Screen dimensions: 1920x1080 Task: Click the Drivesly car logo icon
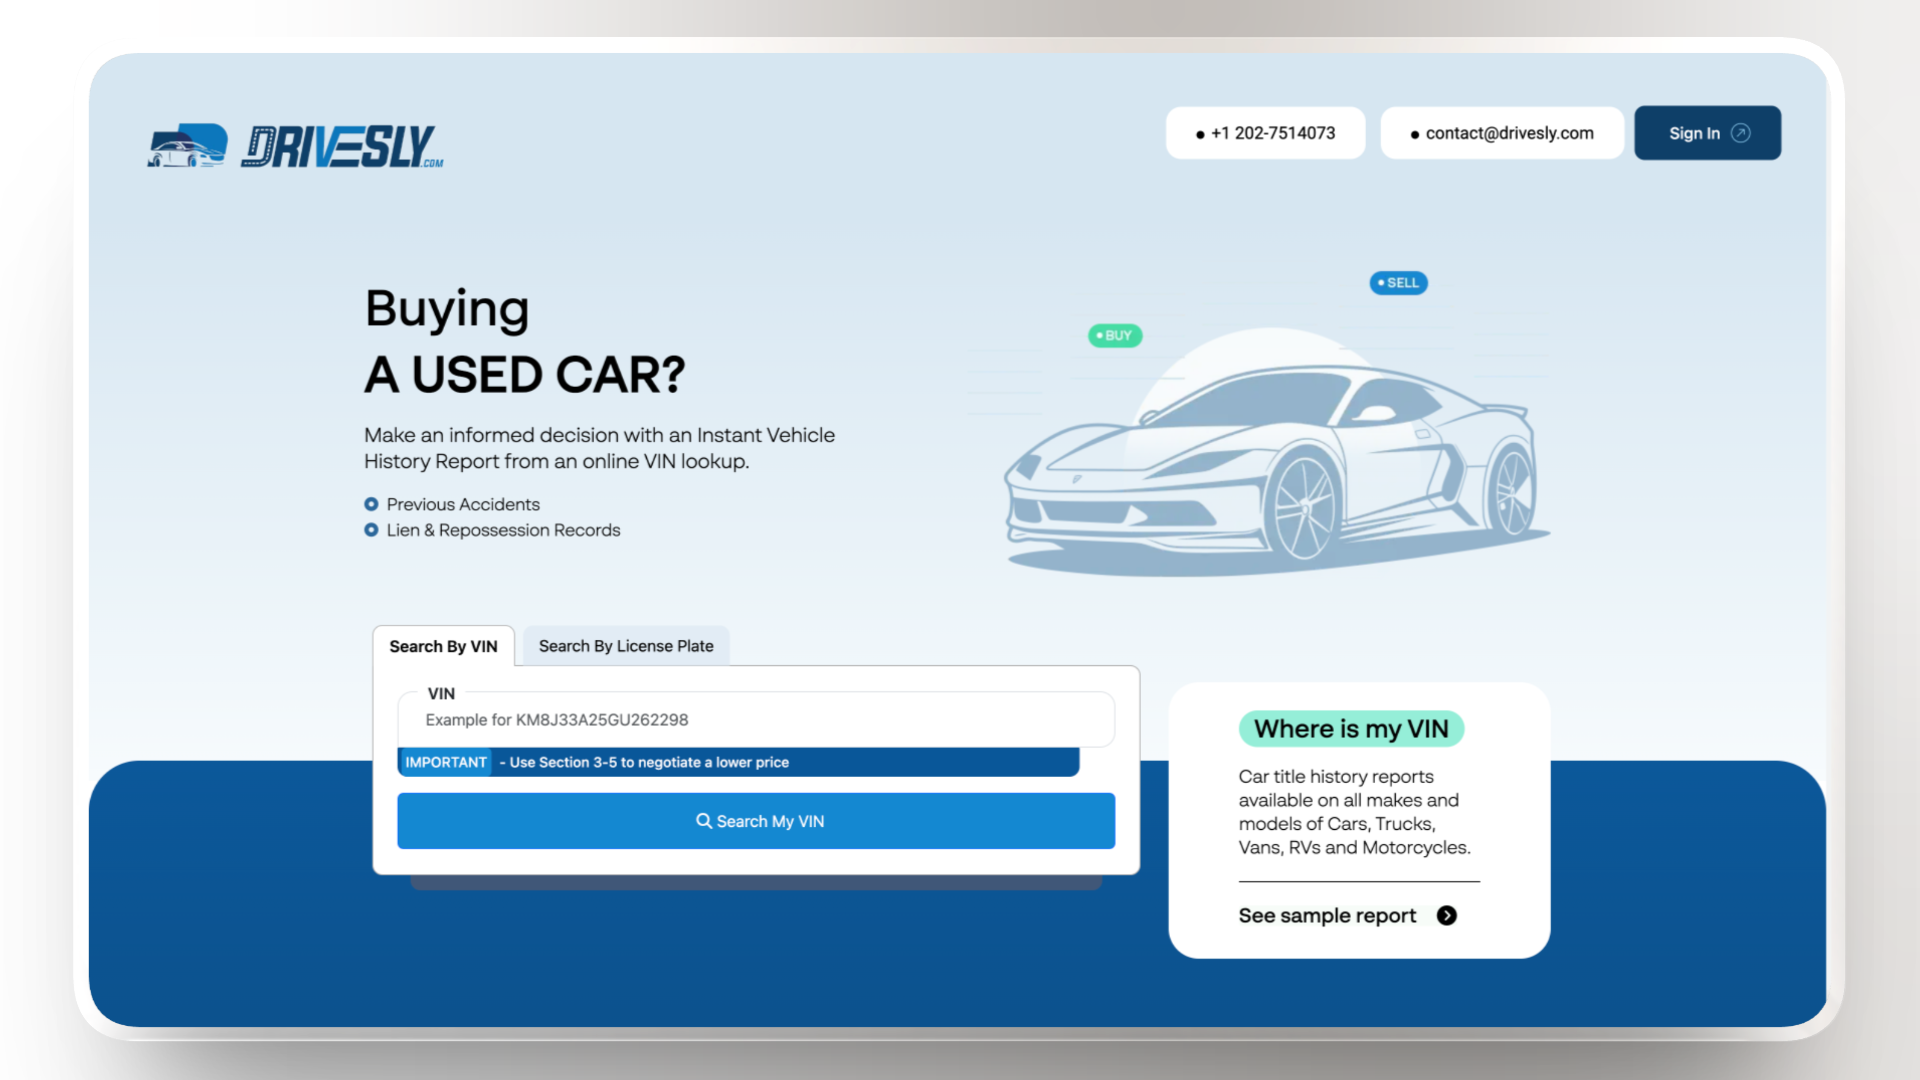187,145
